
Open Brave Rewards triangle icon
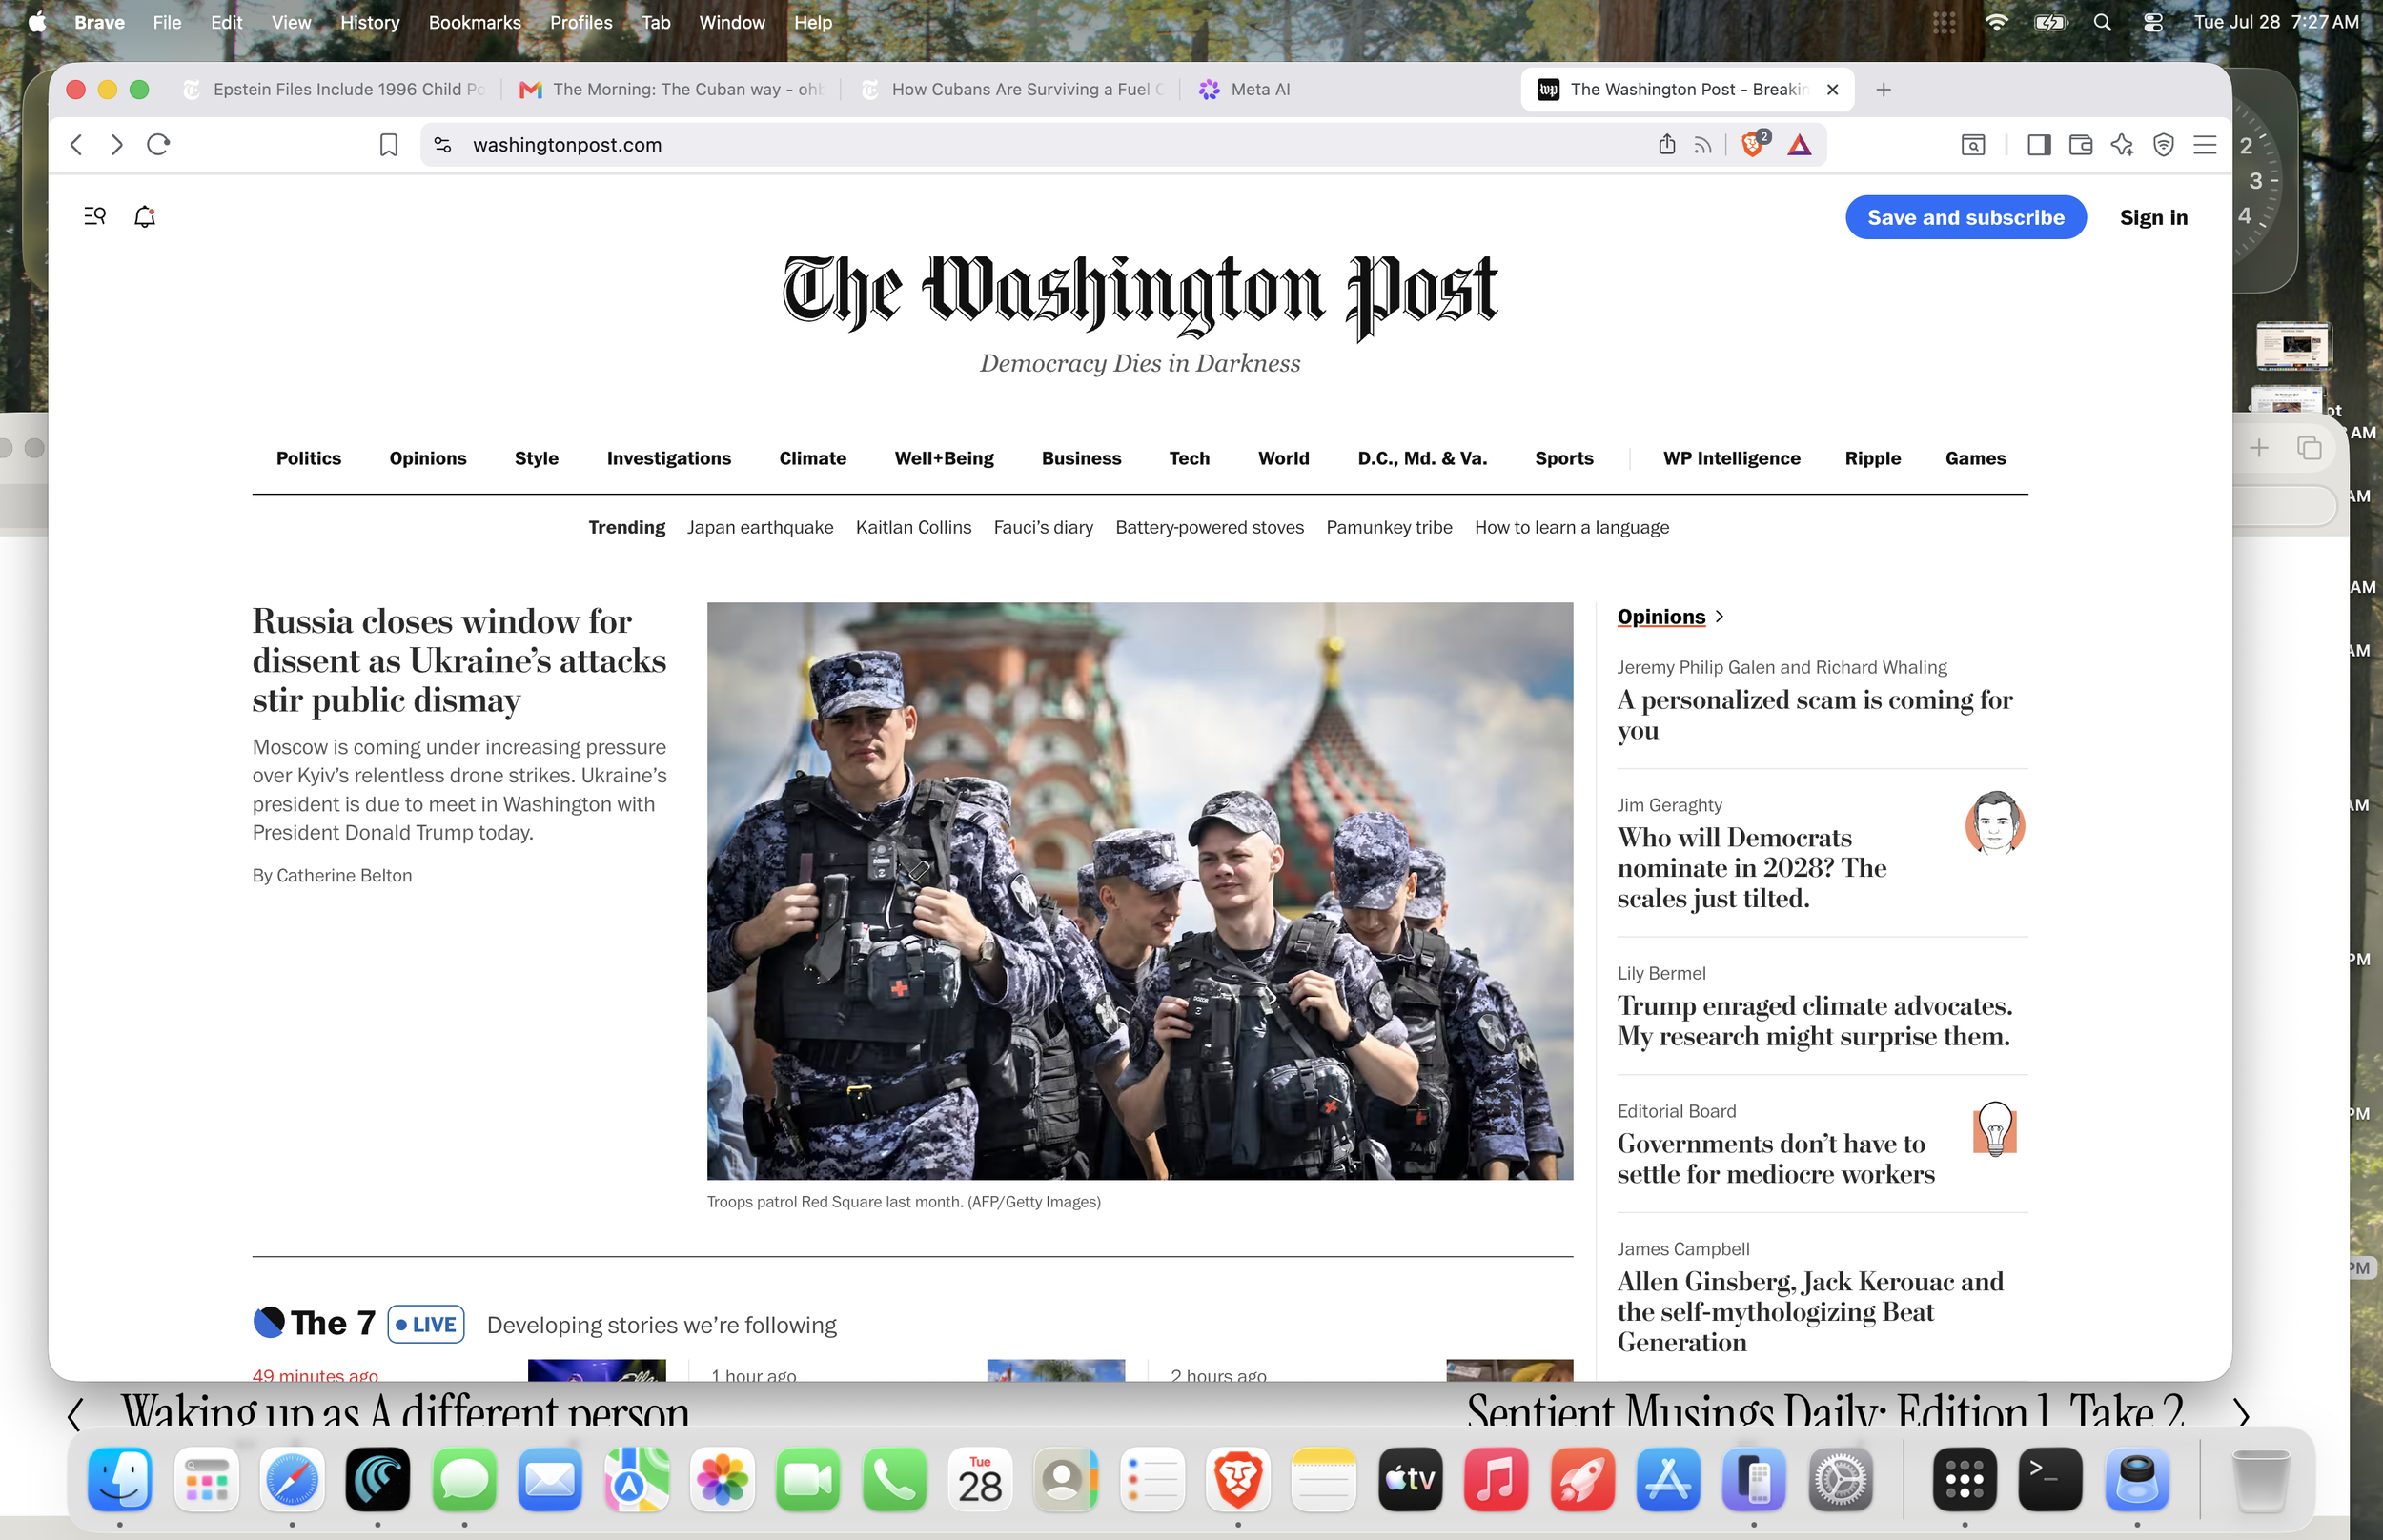tap(1799, 145)
